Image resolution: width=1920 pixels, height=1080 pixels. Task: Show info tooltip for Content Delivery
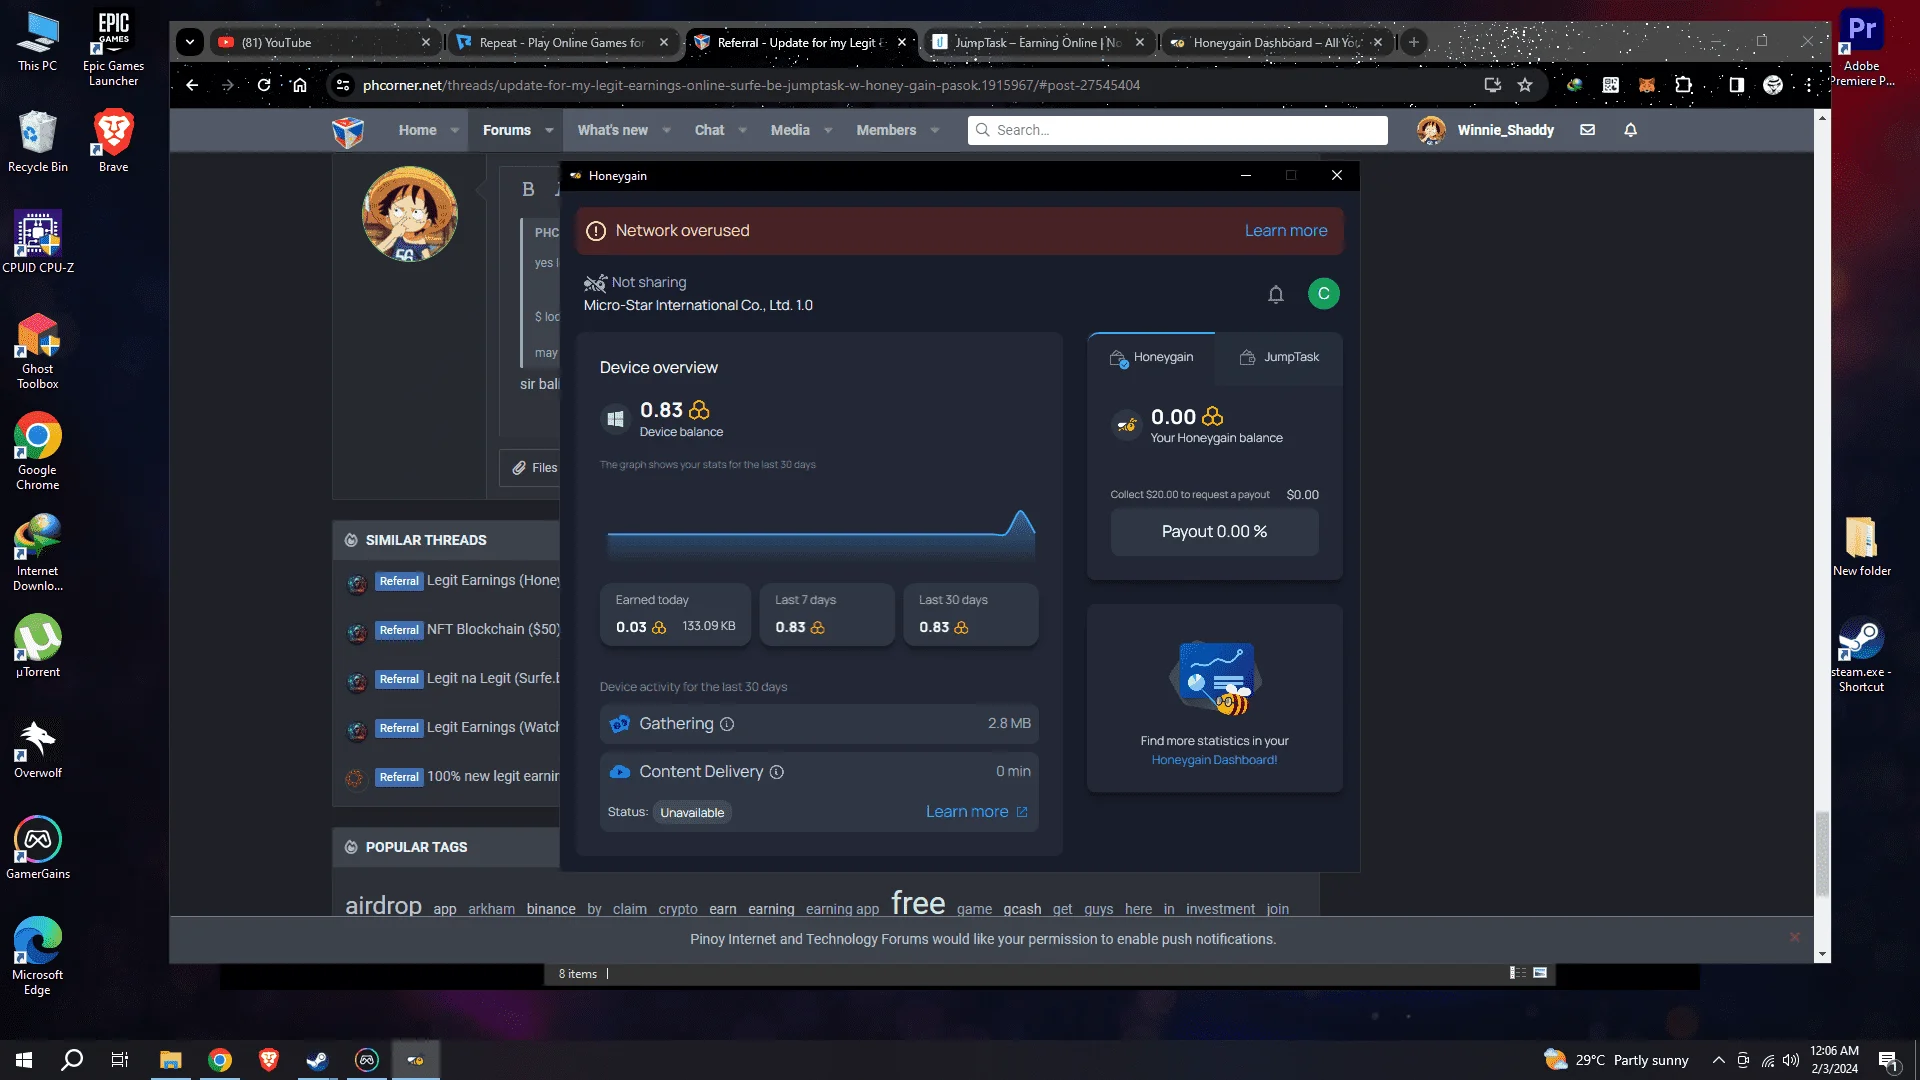pyautogui.click(x=777, y=772)
